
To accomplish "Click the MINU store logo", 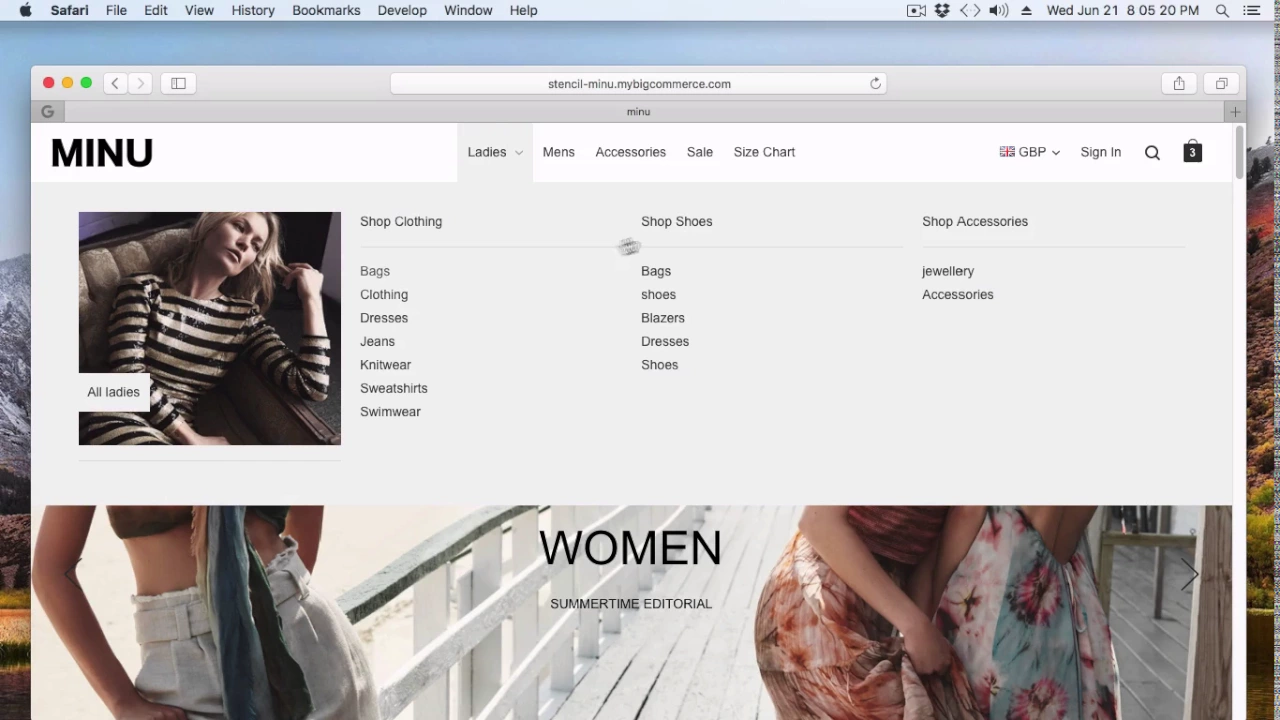I will coord(102,153).
